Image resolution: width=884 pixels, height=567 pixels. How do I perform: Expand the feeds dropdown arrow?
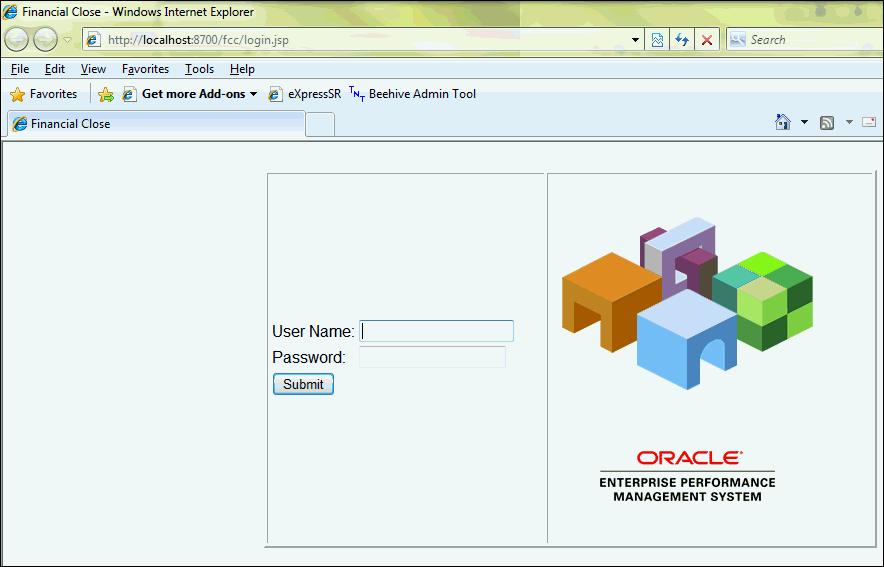pyautogui.click(x=849, y=122)
